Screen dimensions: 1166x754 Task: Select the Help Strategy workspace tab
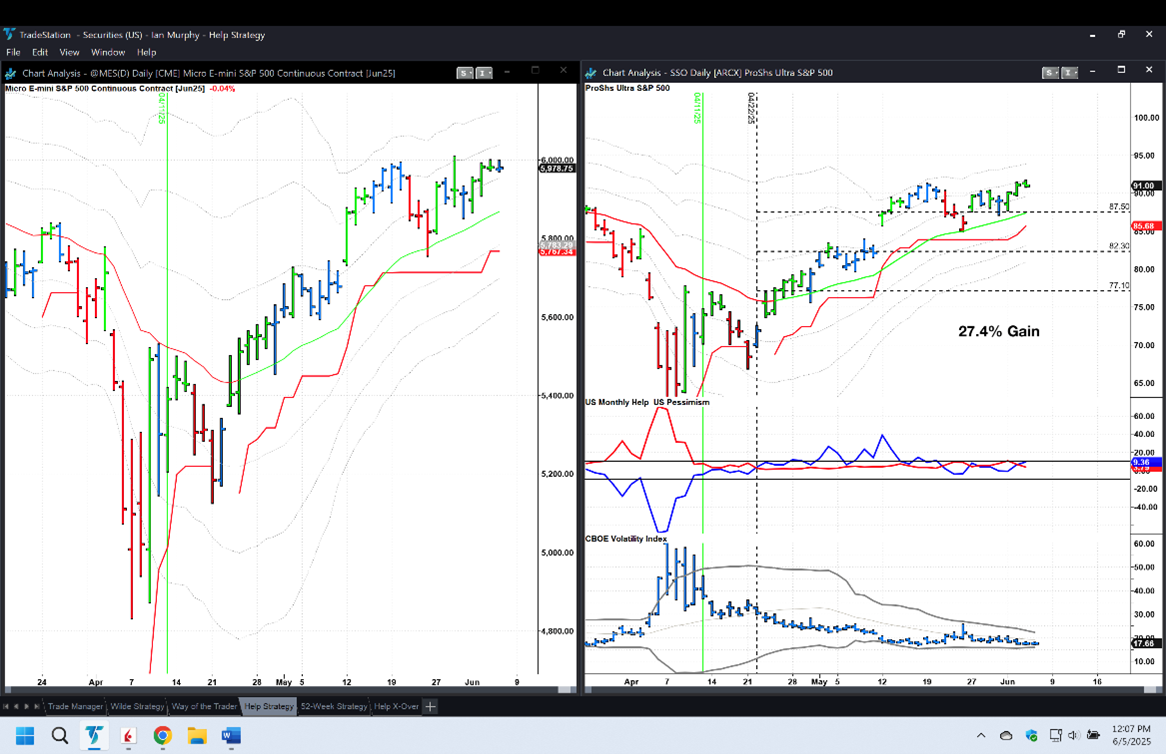pyautogui.click(x=269, y=706)
